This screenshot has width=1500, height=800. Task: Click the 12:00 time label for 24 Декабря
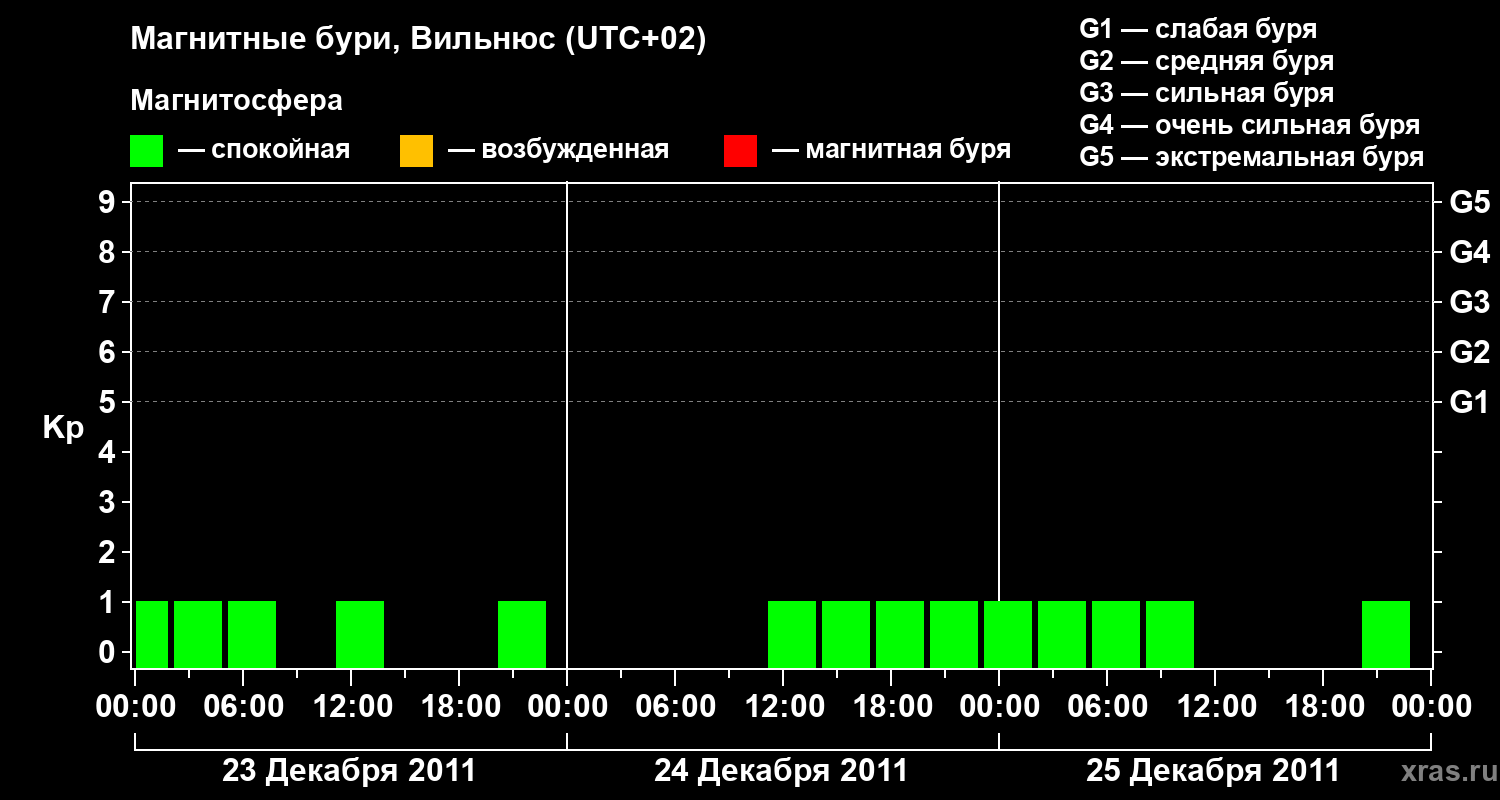(783, 706)
